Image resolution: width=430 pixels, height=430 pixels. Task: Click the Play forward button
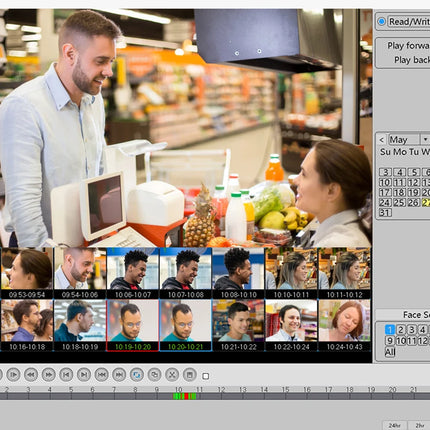(x=408, y=45)
